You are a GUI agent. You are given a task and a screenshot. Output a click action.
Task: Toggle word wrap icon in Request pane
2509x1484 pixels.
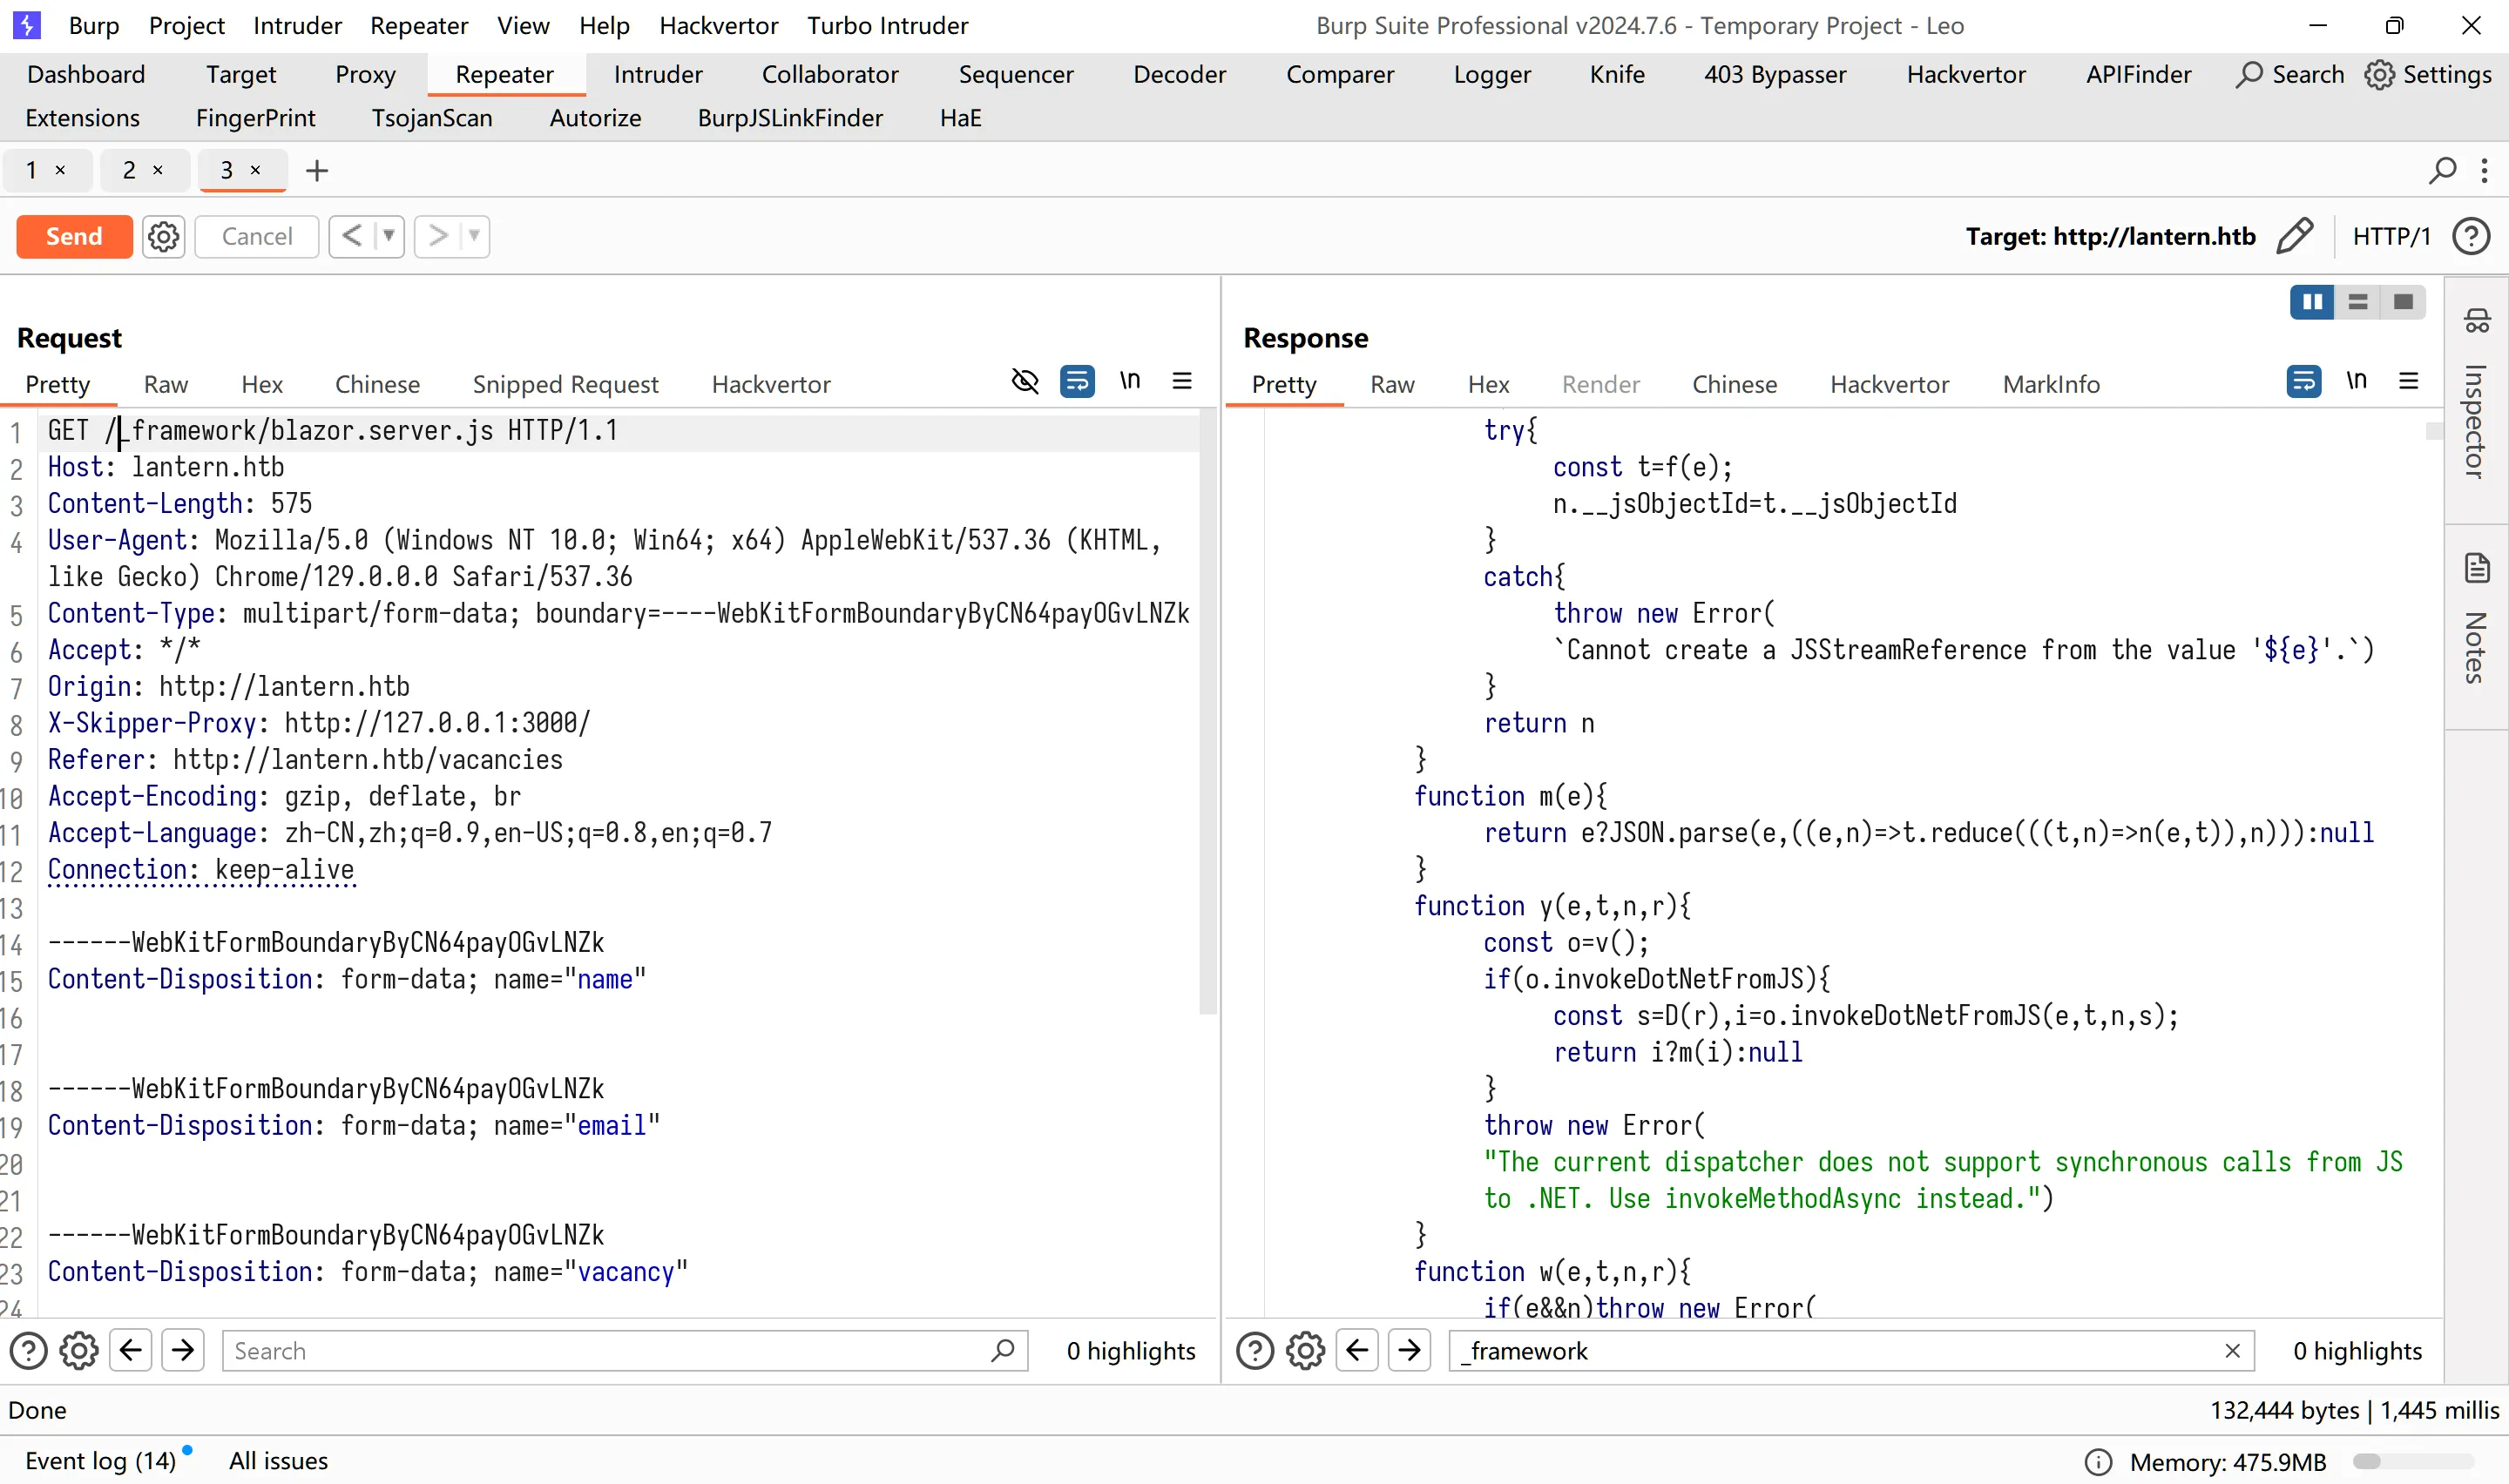pyautogui.click(x=1077, y=381)
